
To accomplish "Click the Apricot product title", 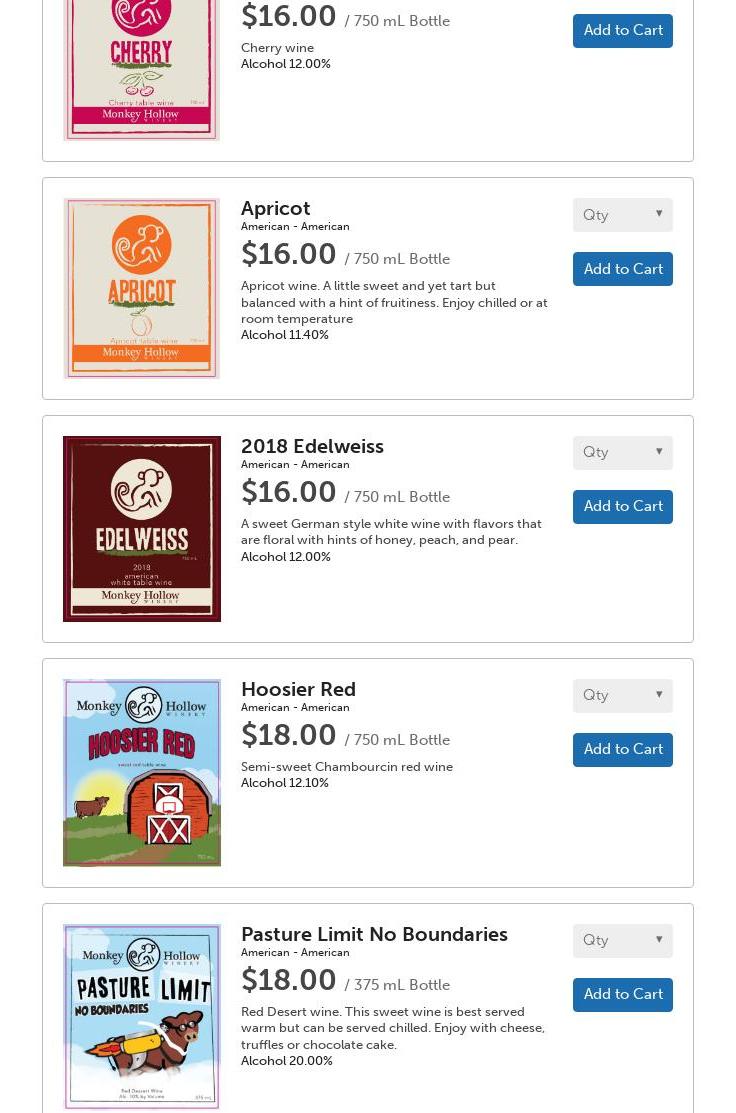I will pos(275,208).
